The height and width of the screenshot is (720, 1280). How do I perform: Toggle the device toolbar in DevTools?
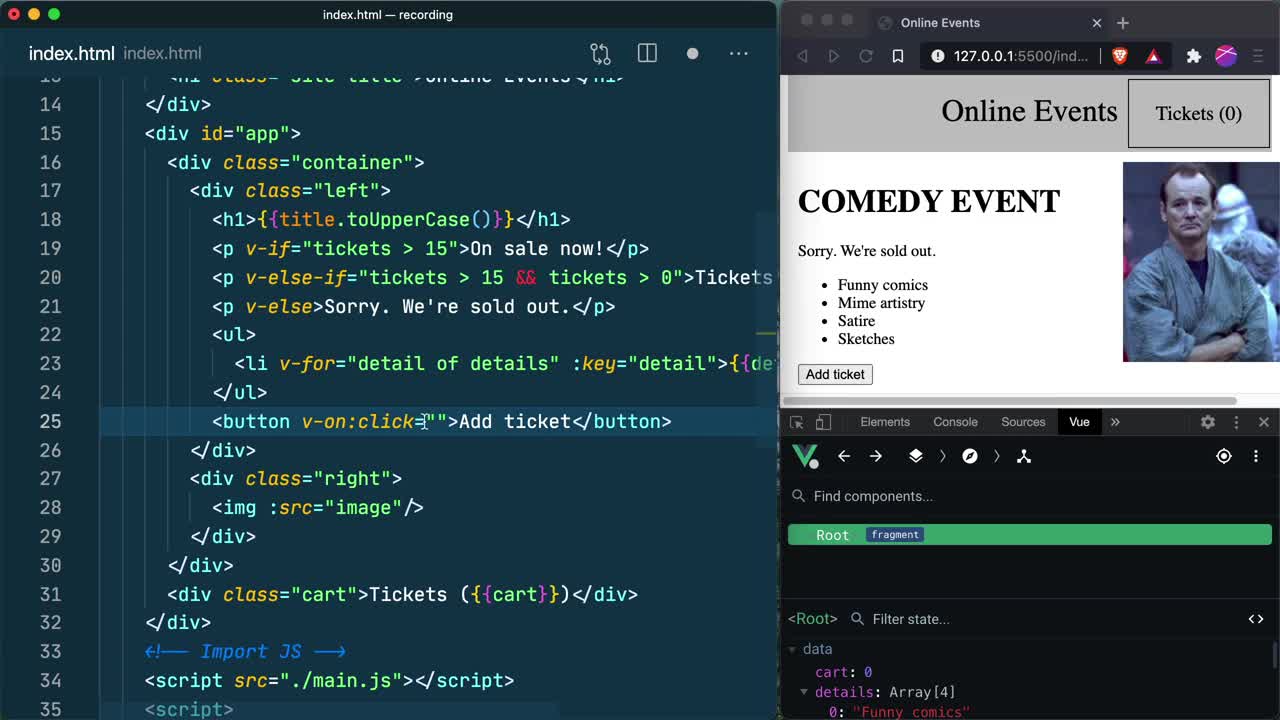coord(823,422)
